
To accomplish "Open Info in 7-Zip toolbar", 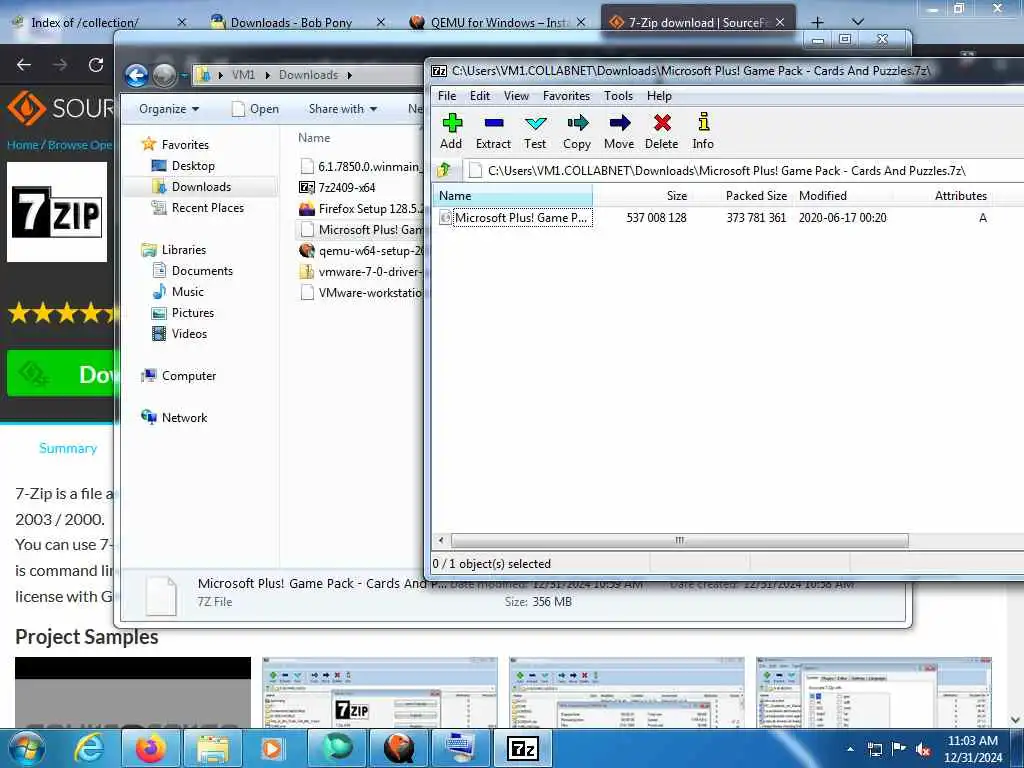I will tap(703, 131).
